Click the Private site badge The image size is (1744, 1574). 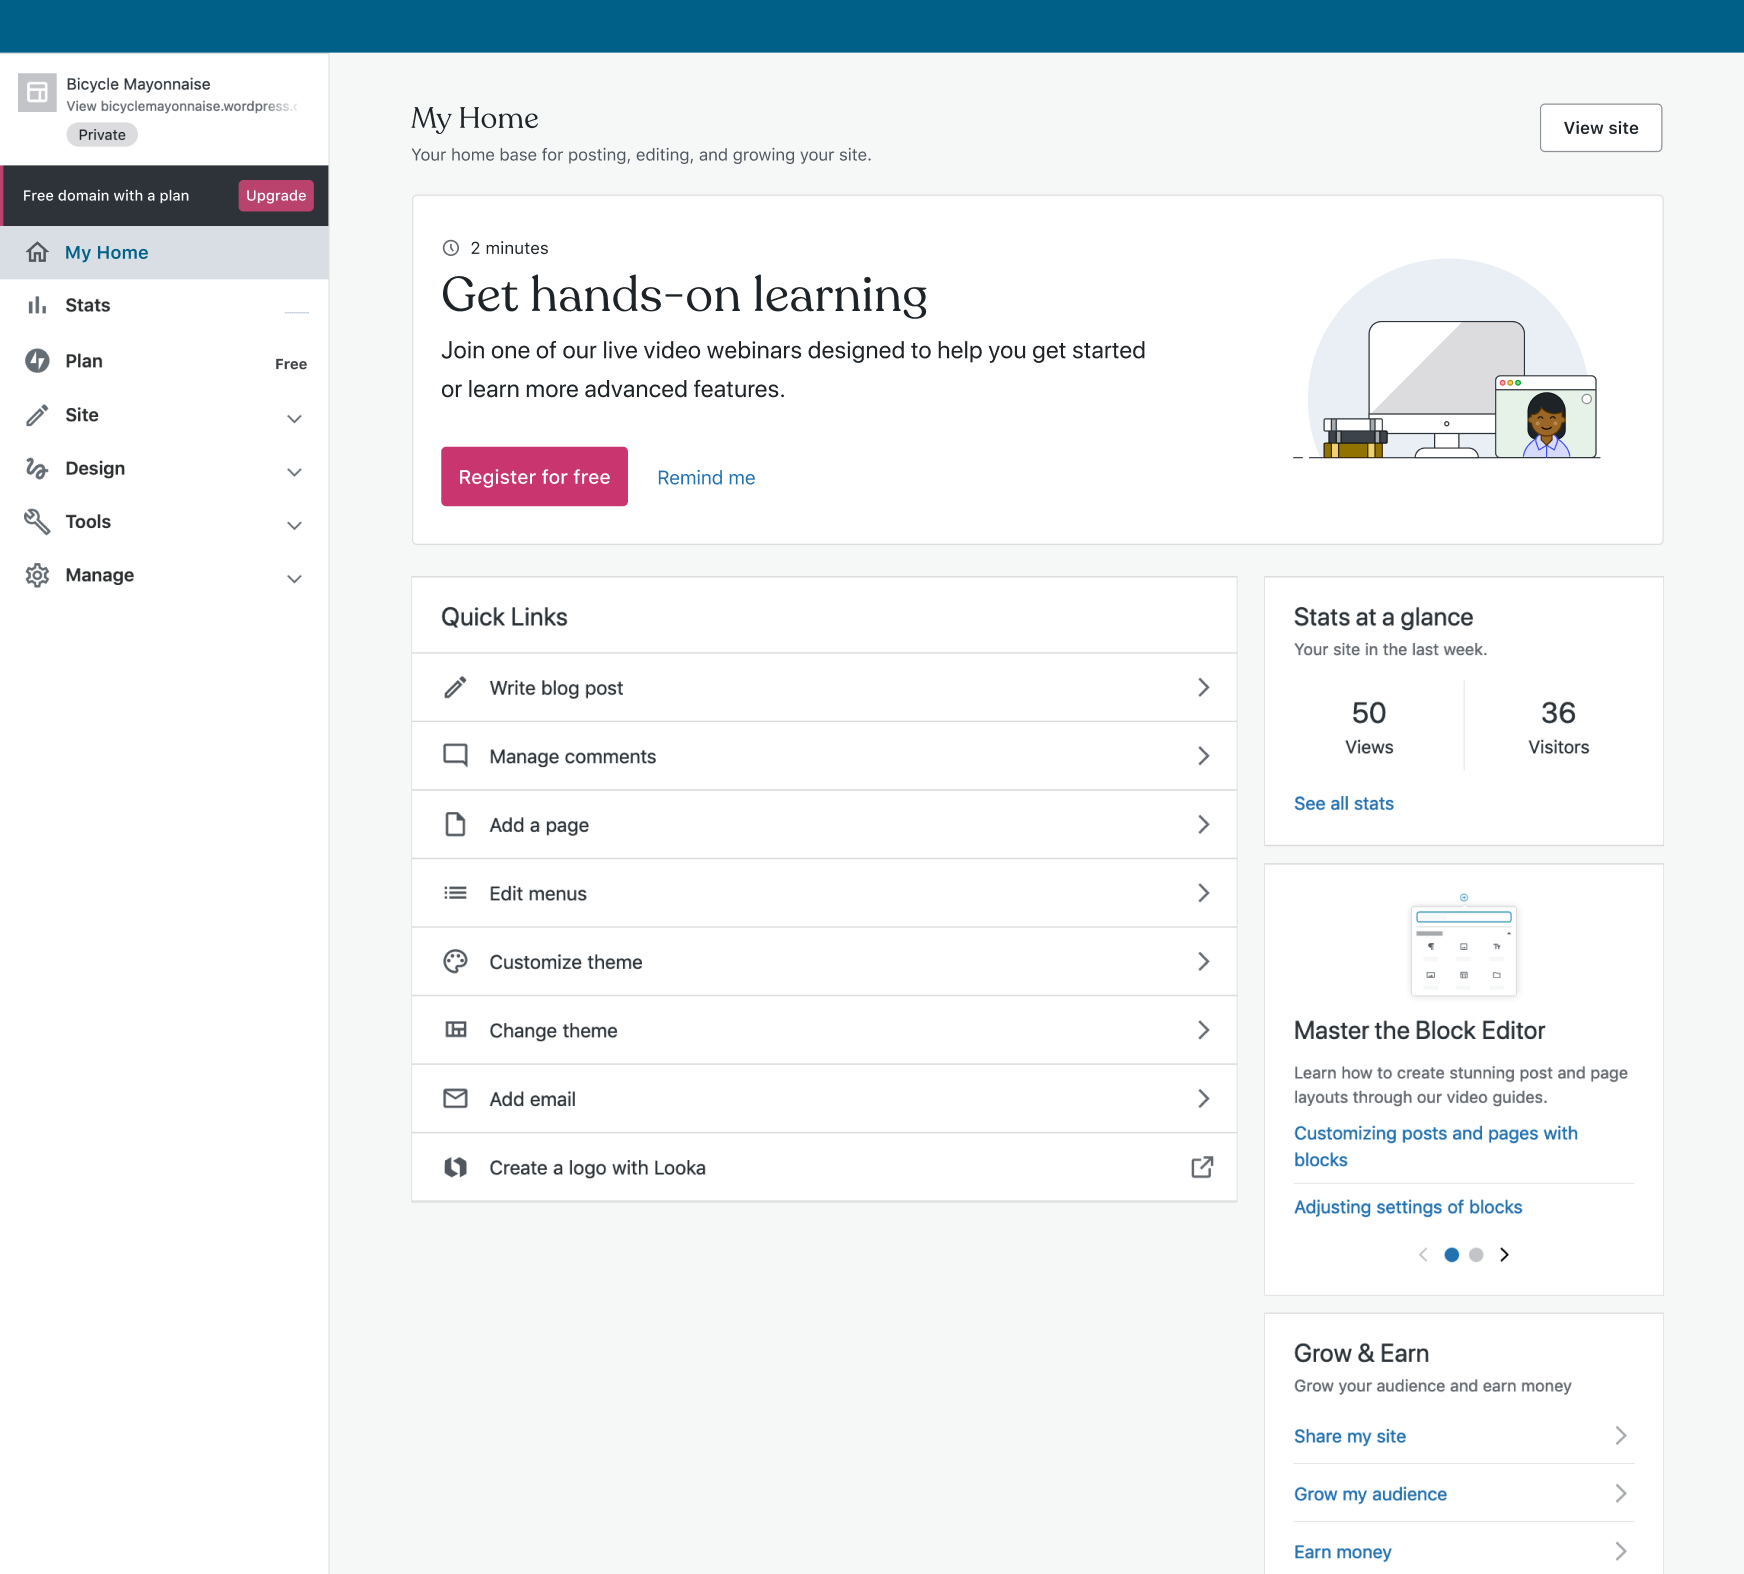tap(102, 134)
